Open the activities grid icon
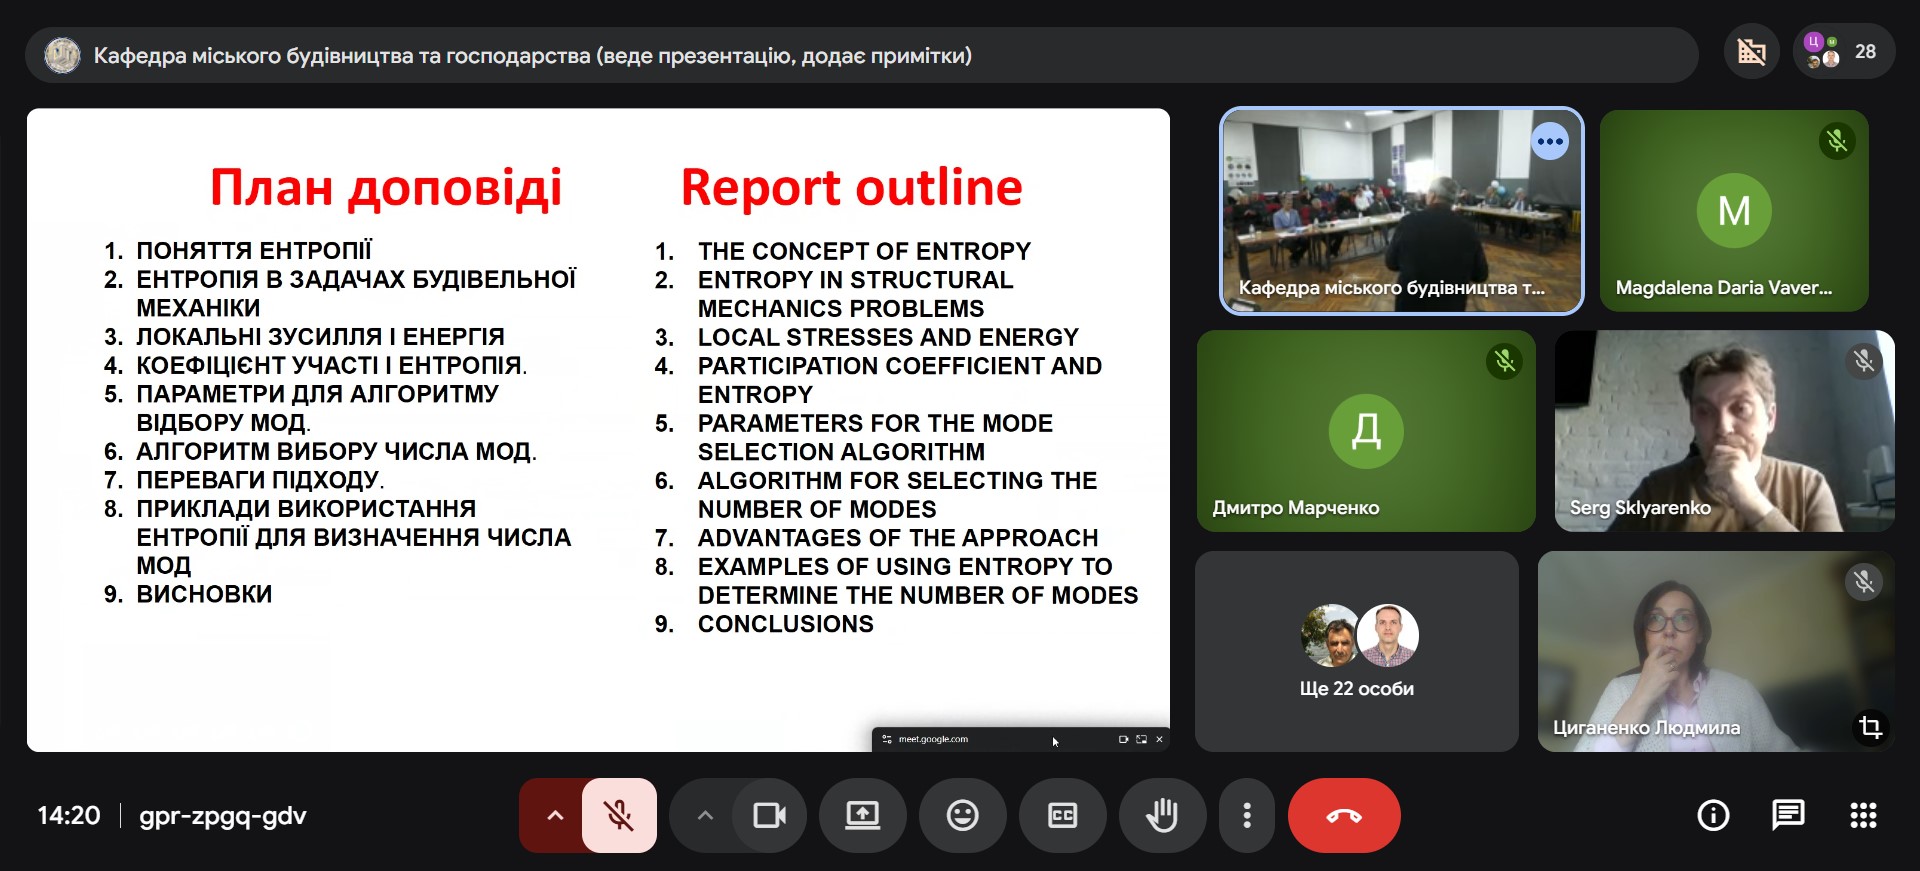 [x=1862, y=816]
